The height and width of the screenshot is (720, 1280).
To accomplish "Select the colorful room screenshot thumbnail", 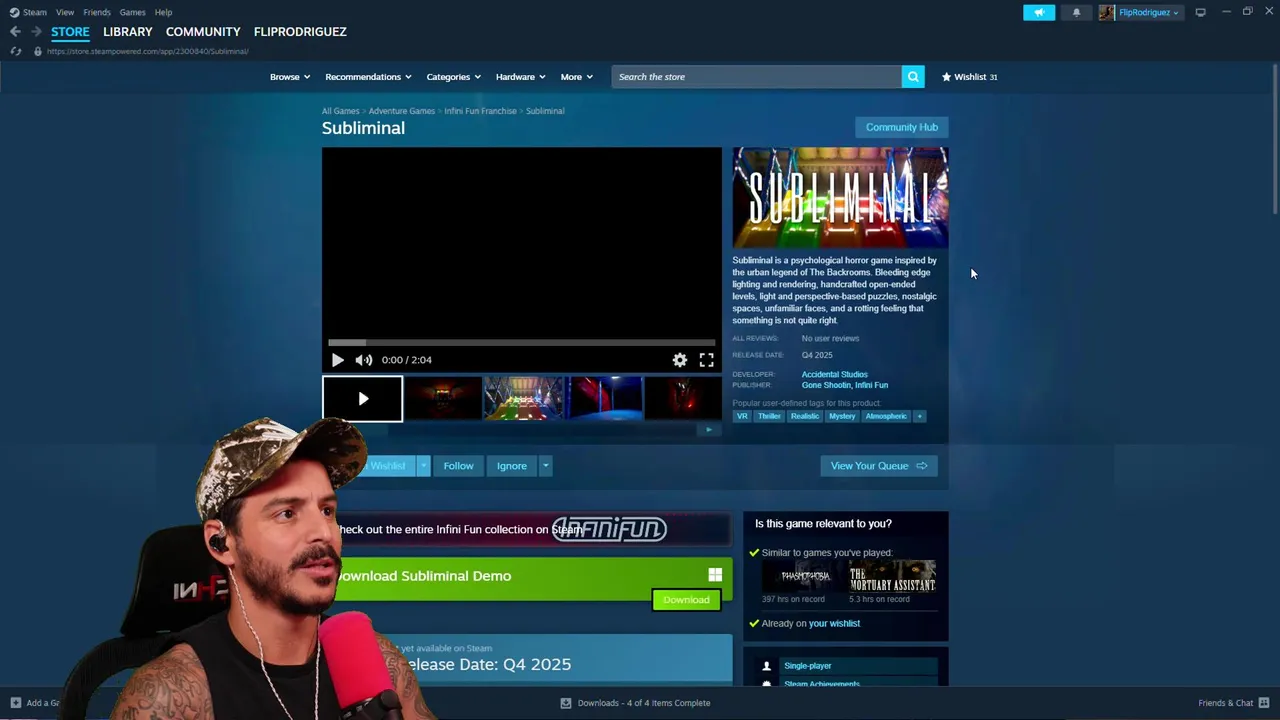I will click(524, 399).
